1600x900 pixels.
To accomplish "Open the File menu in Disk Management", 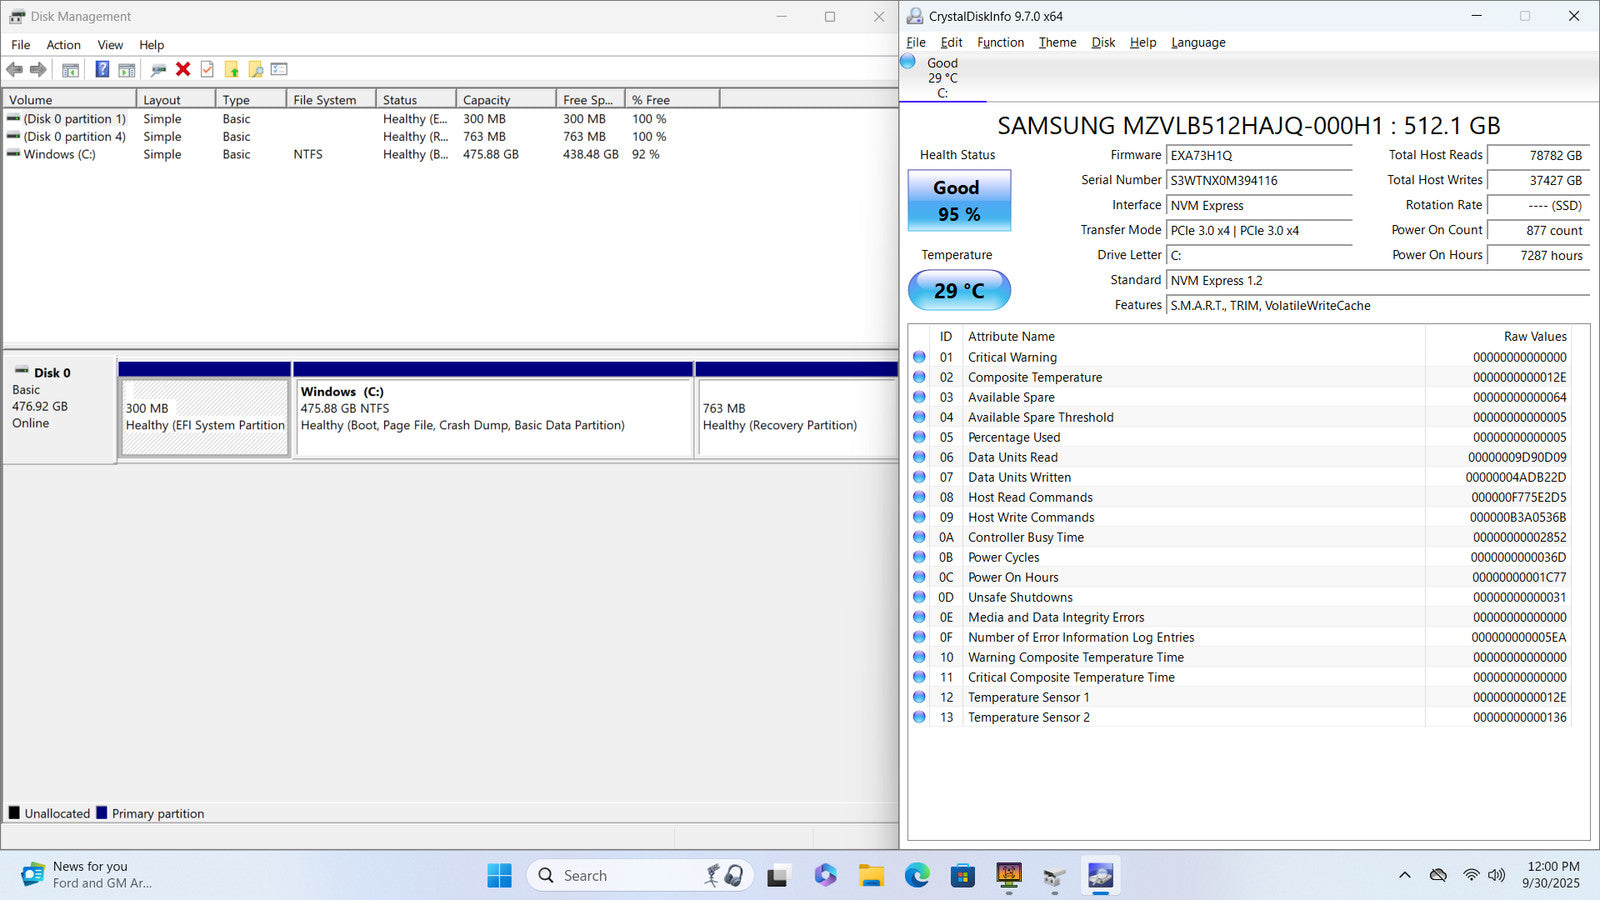I will (x=21, y=45).
